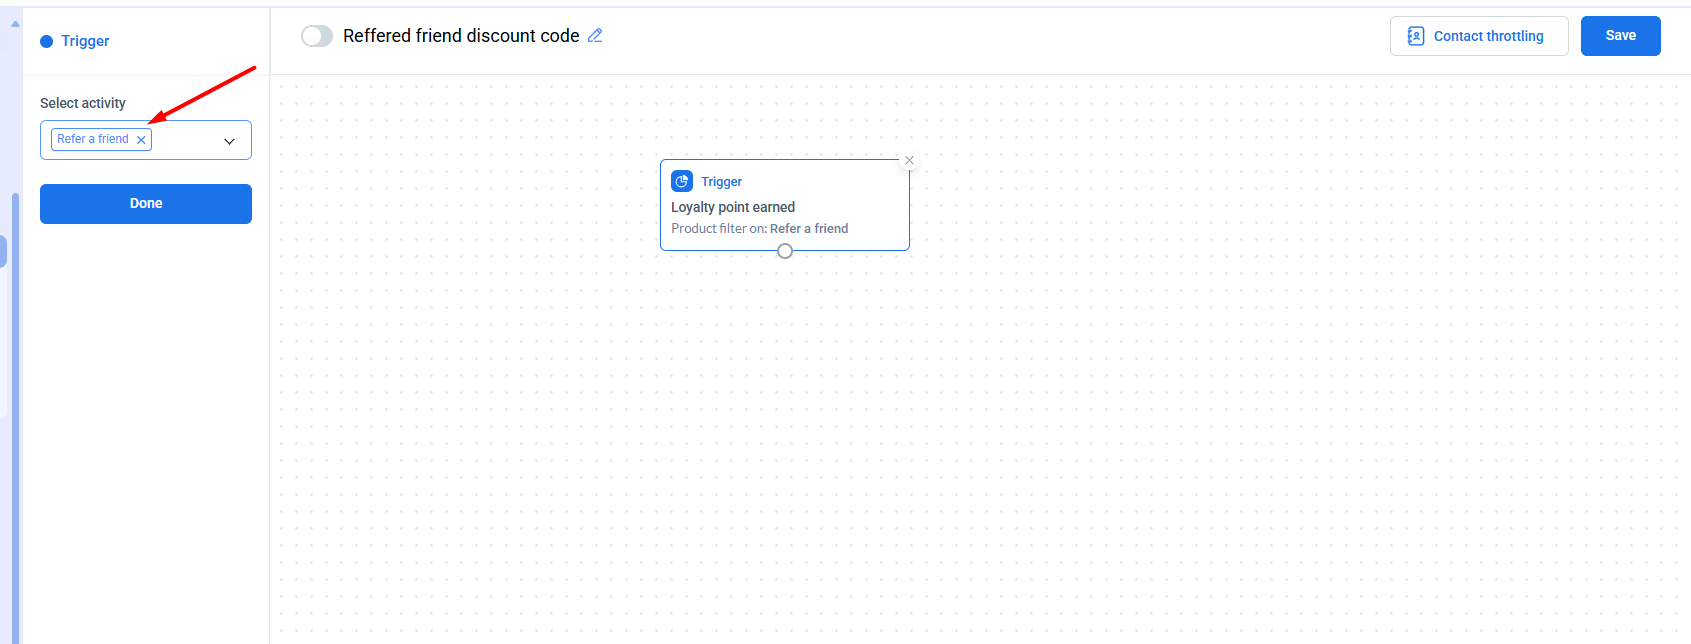1691x644 pixels.
Task: Click the pencil icon to rename workflow
Action: point(595,35)
